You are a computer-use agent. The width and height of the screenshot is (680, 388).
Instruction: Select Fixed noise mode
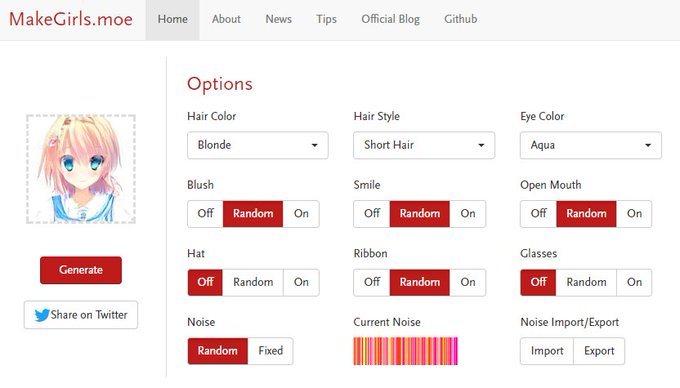pyautogui.click(x=270, y=351)
